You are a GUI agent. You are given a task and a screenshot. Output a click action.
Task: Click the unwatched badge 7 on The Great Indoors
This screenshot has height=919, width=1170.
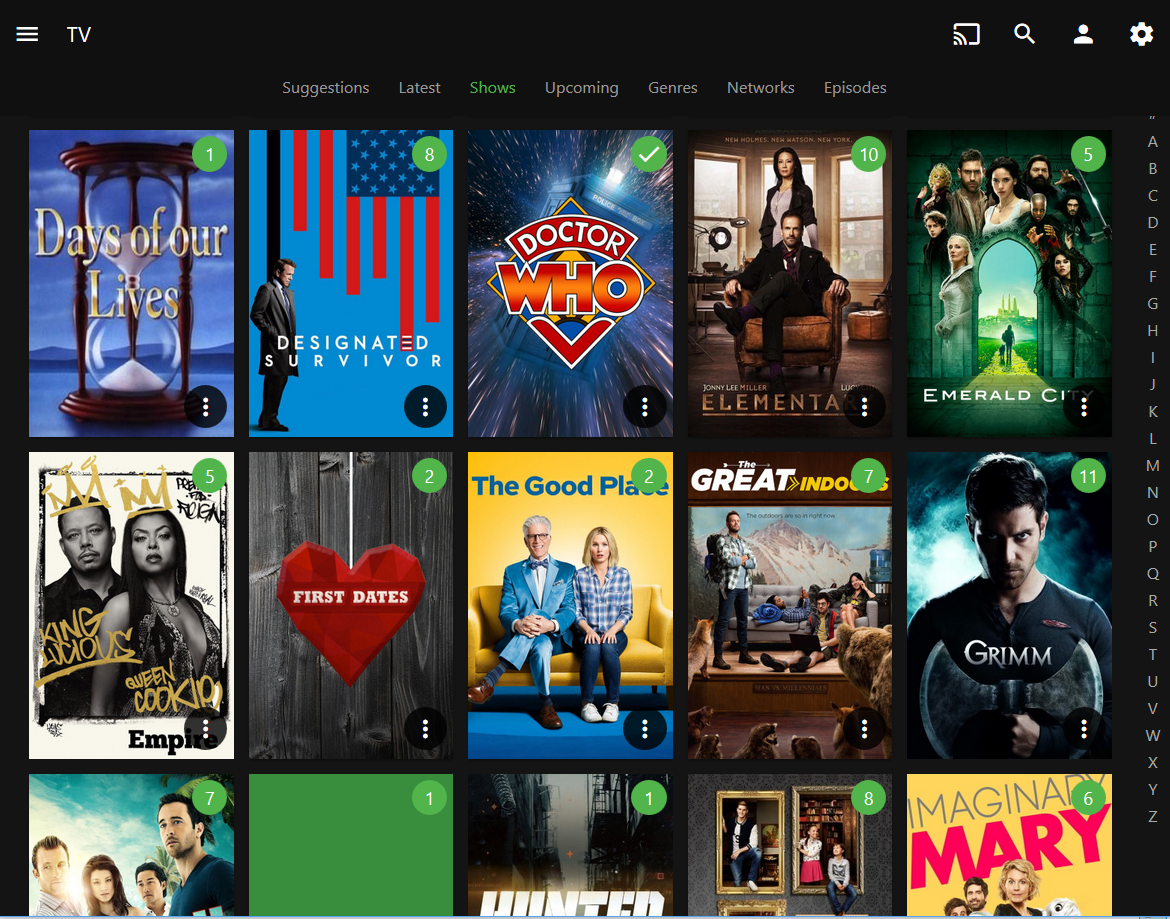click(x=869, y=476)
